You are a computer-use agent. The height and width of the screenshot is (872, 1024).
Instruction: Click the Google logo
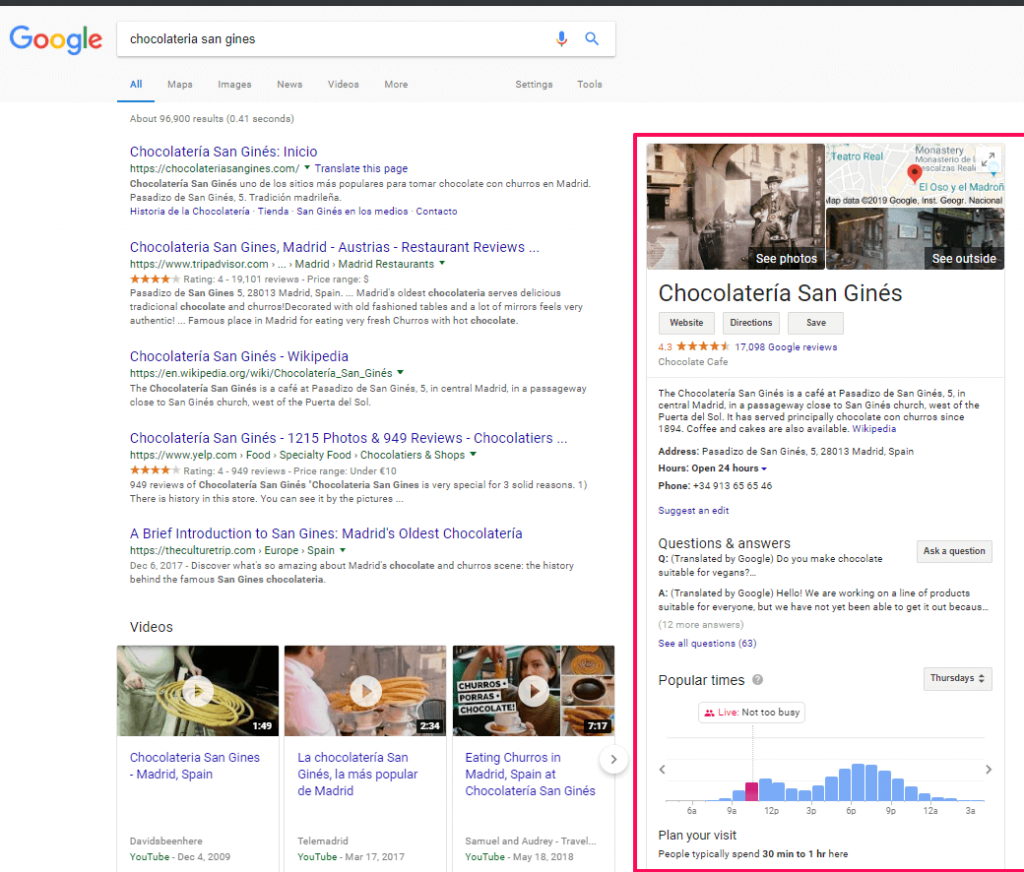point(55,40)
